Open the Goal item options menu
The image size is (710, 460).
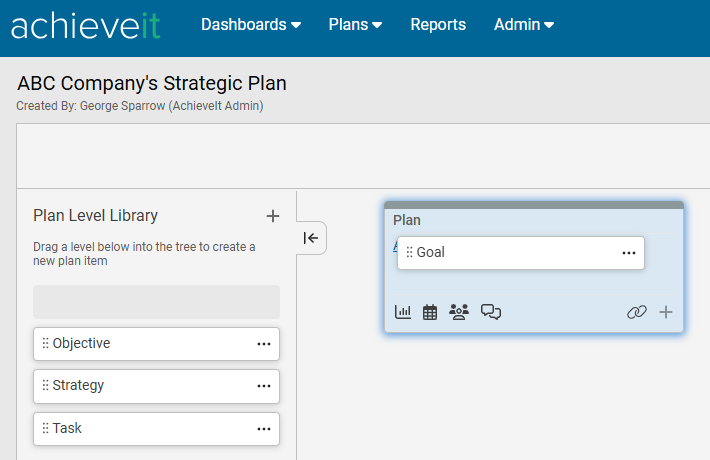pos(629,253)
